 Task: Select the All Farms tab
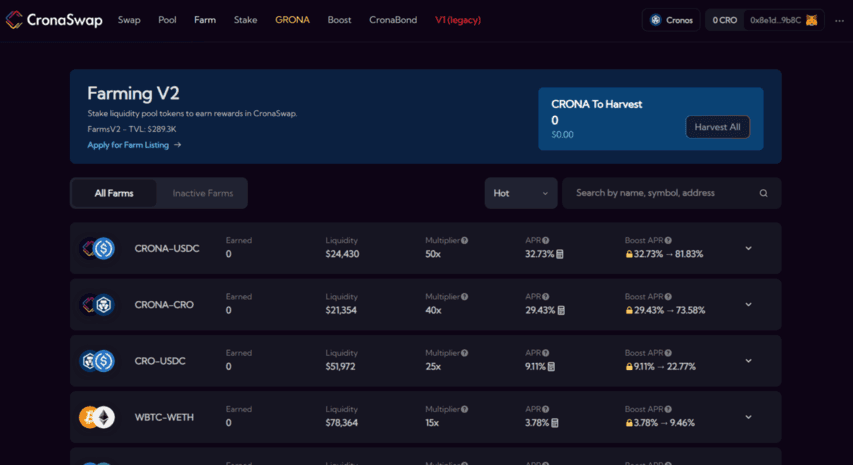[x=114, y=193]
